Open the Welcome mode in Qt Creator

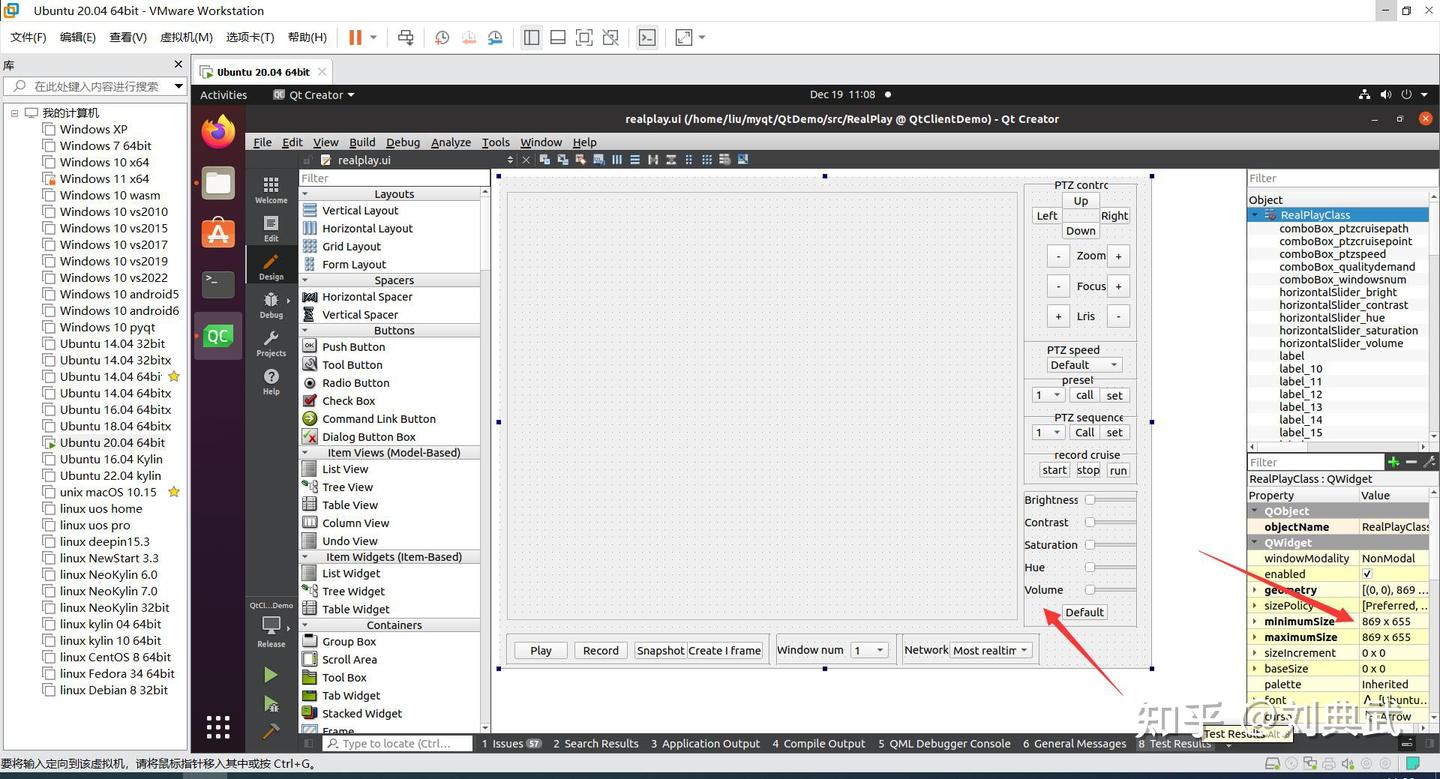point(271,189)
